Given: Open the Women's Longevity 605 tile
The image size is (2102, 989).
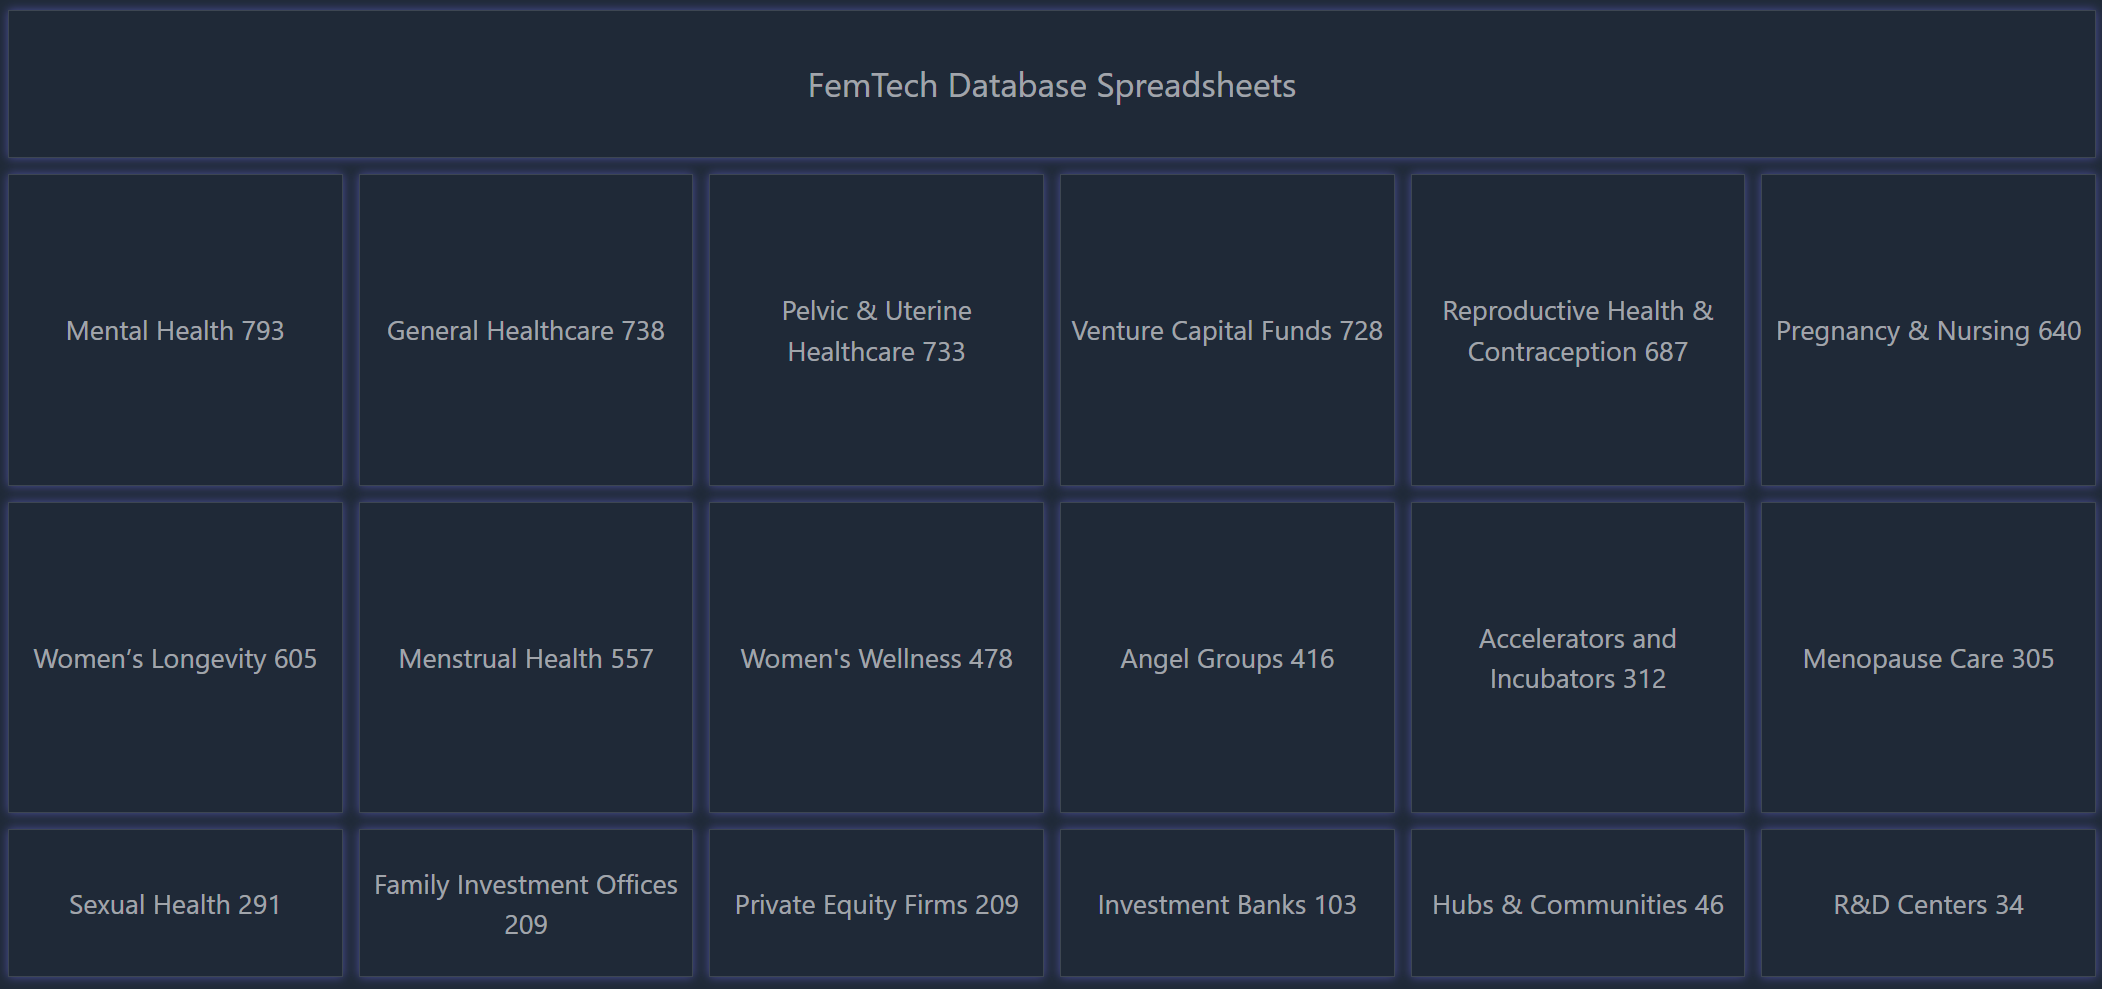Looking at the screenshot, I should coord(175,658).
